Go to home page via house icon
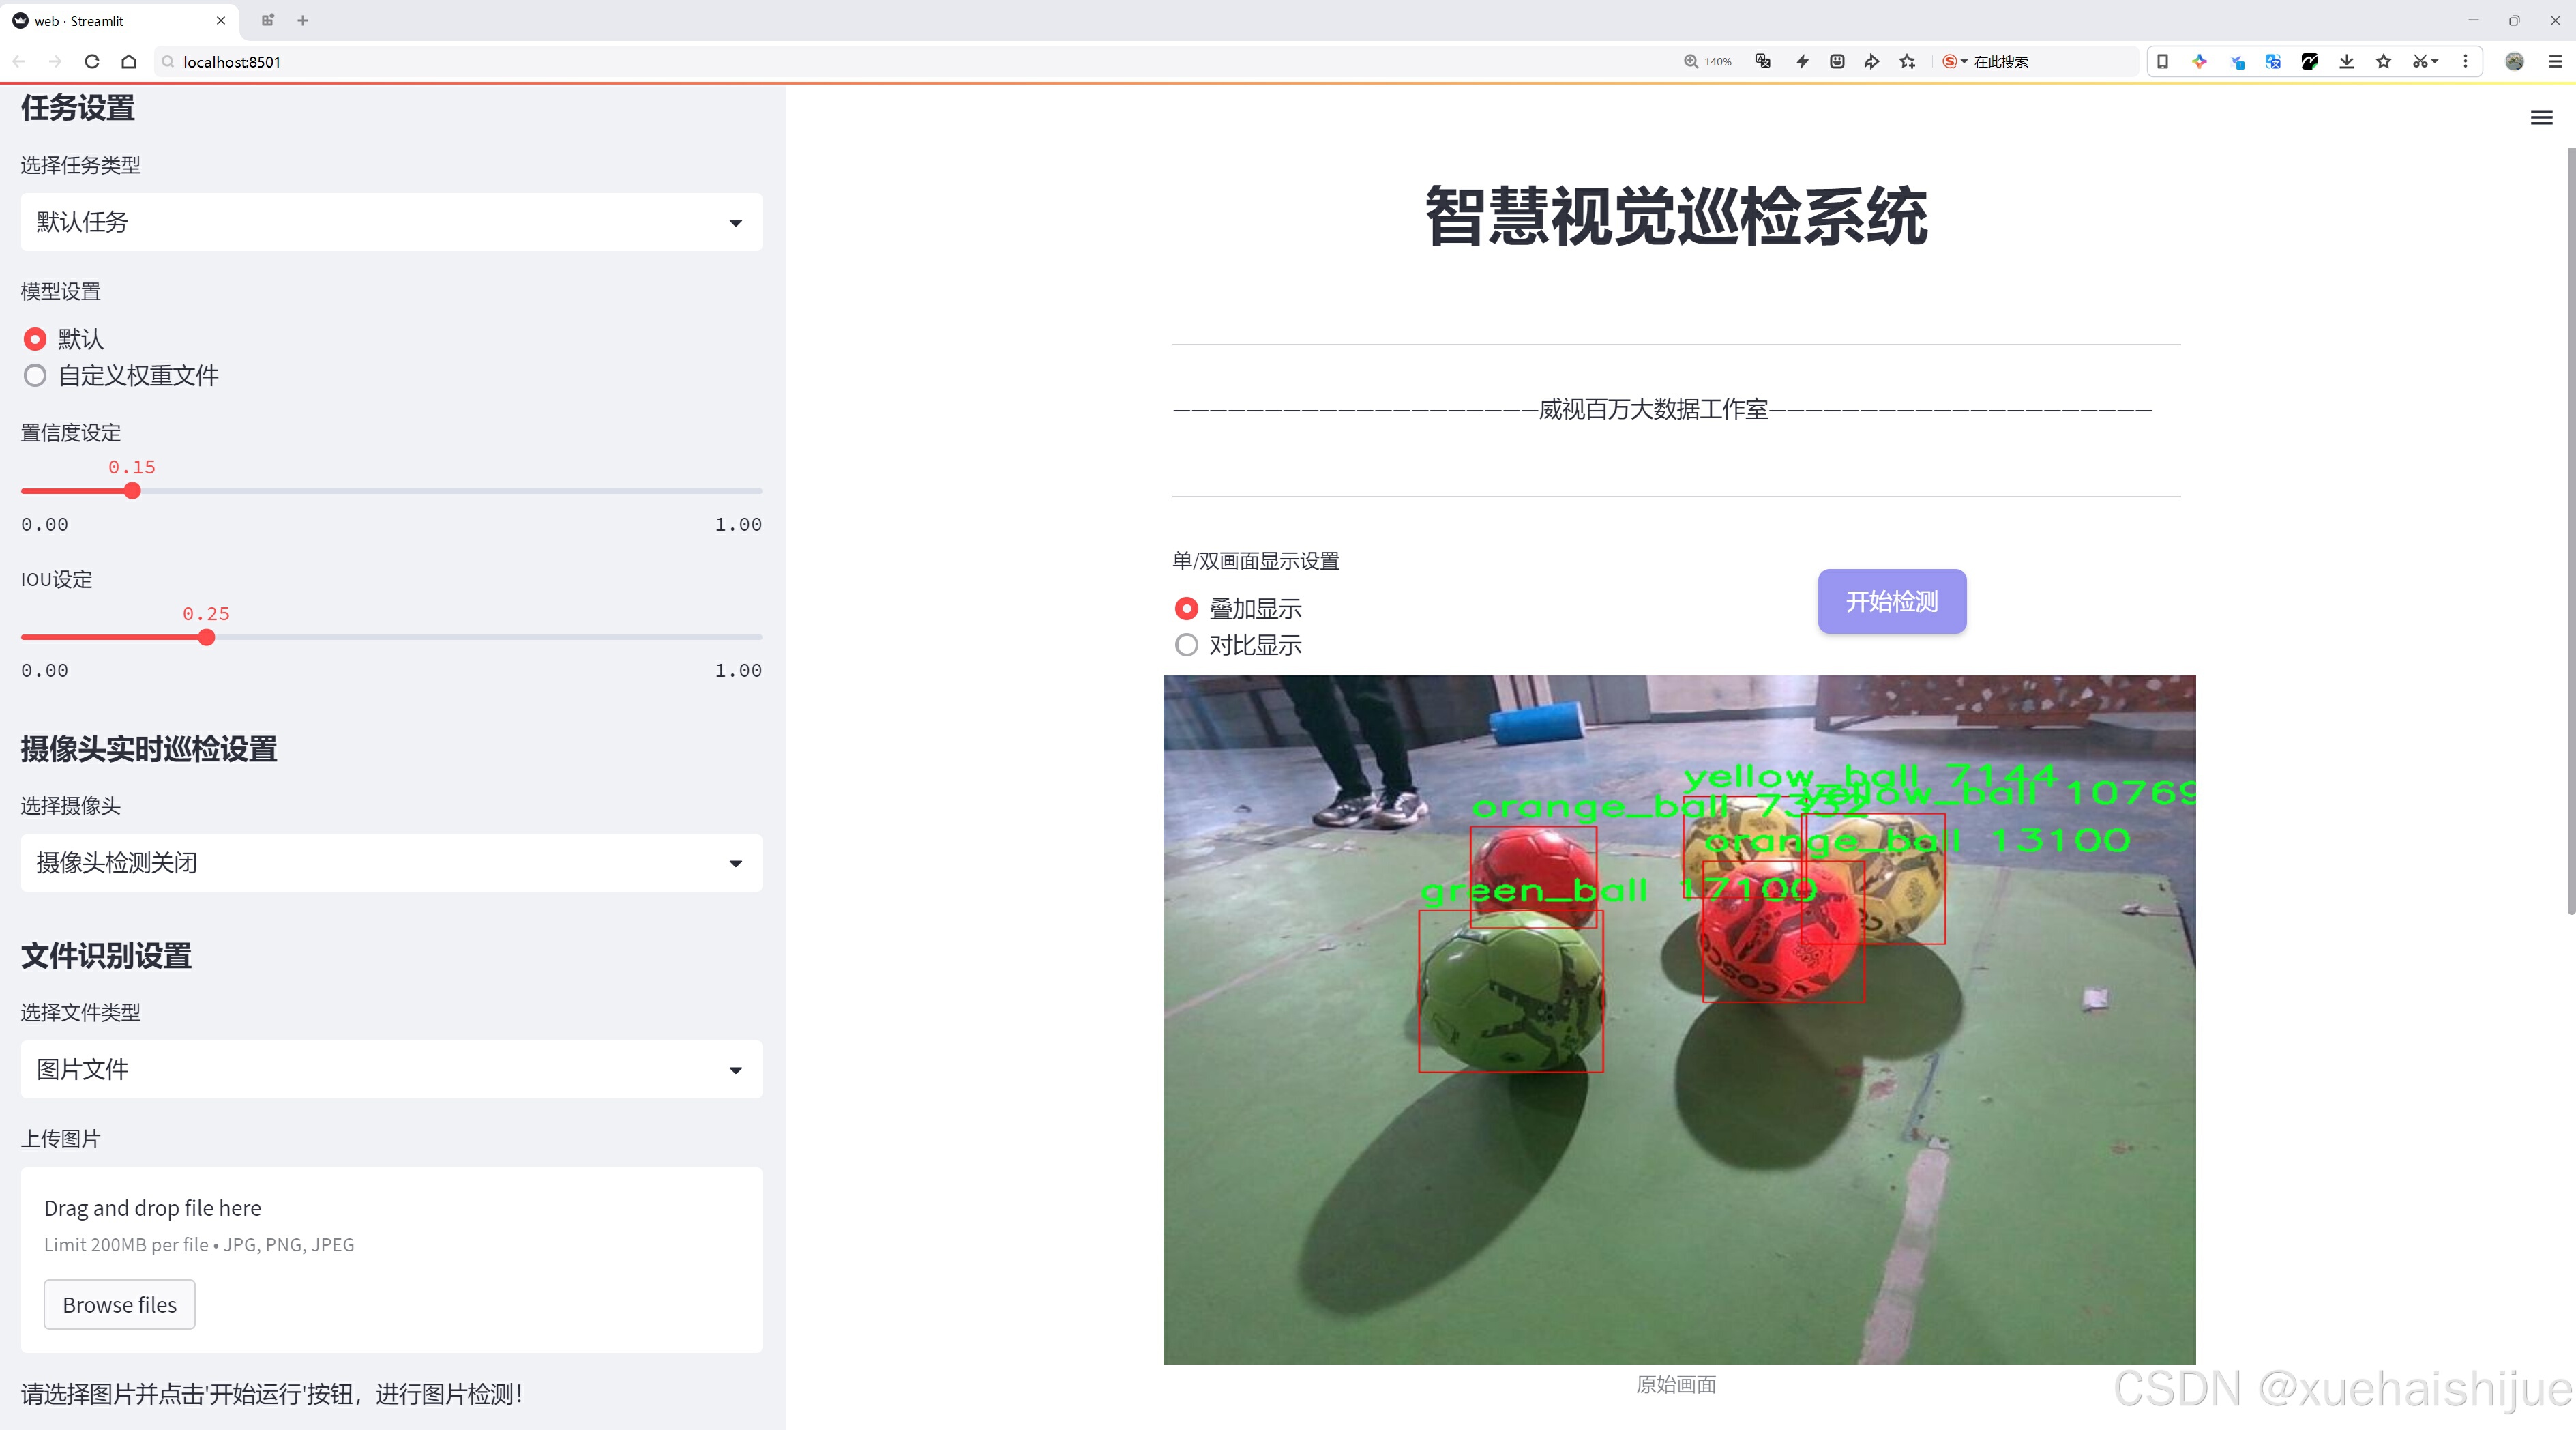The width and height of the screenshot is (2576, 1430). click(129, 61)
